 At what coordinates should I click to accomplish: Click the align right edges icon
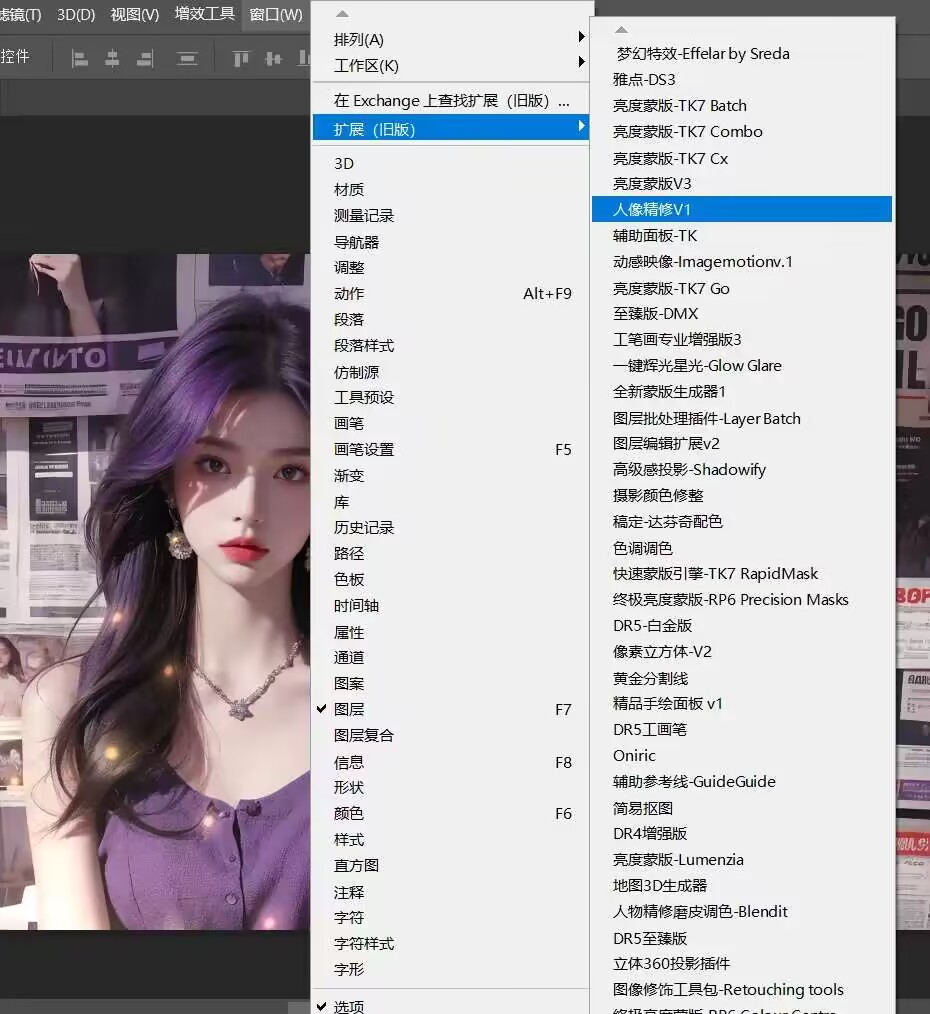point(146,58)
